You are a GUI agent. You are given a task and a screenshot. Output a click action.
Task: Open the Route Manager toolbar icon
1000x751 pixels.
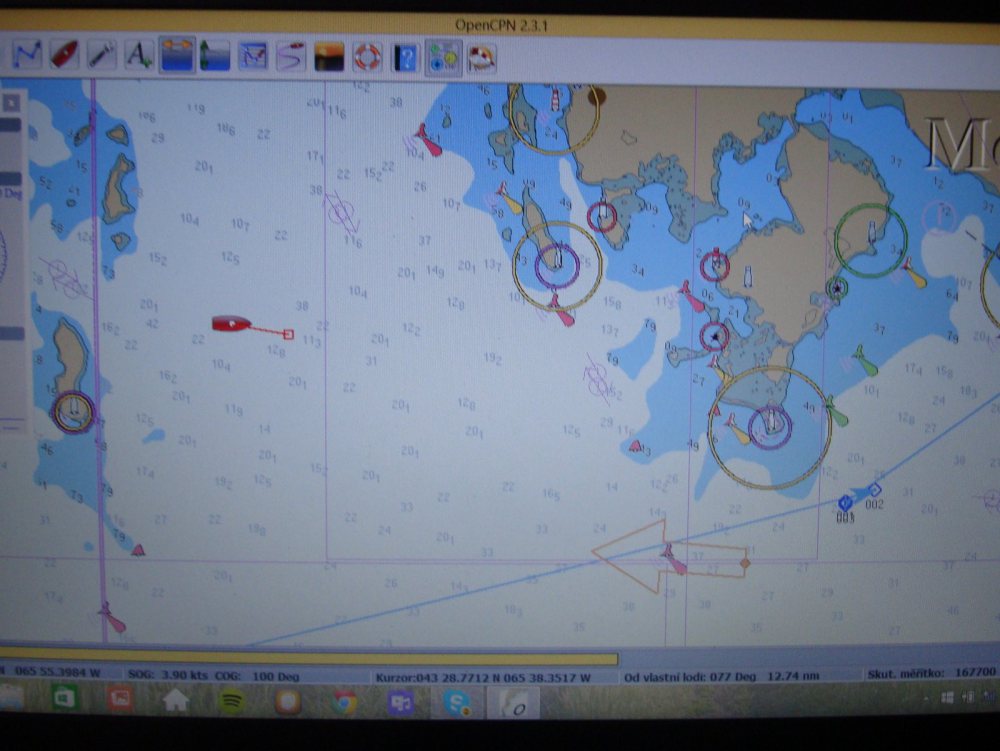[290, 56]
